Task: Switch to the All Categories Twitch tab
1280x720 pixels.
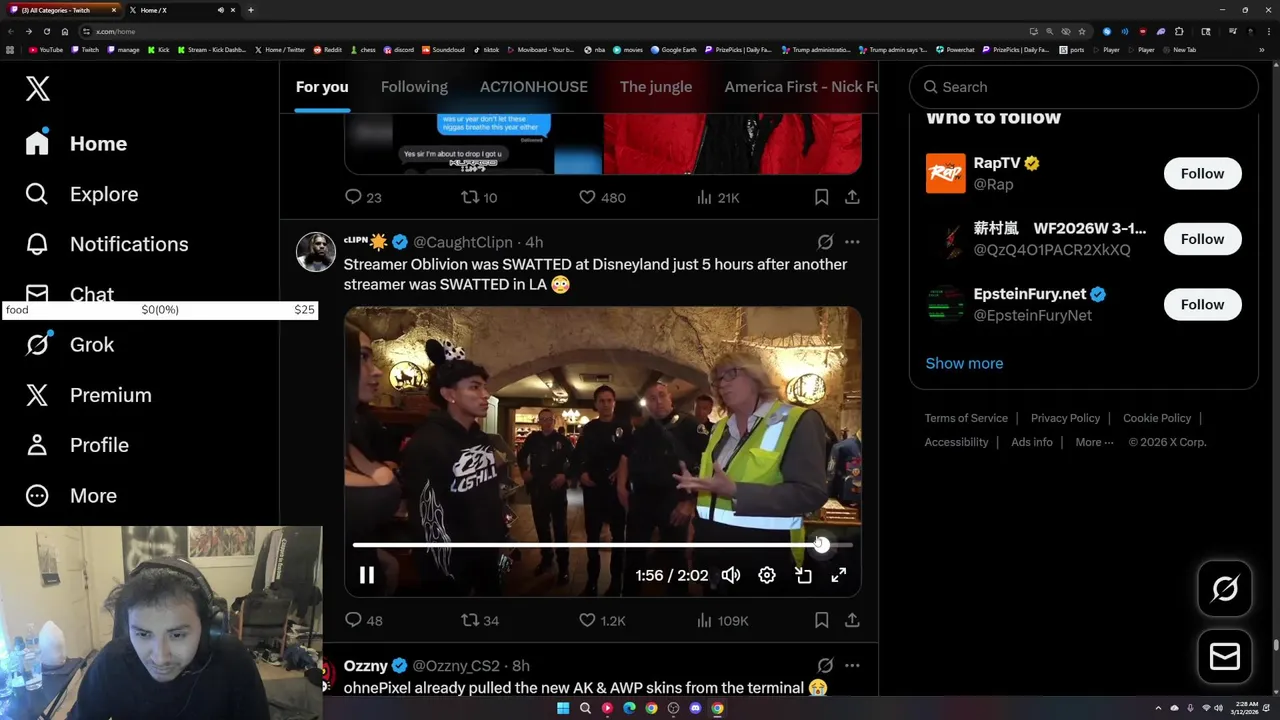Action: click(62, 10)
